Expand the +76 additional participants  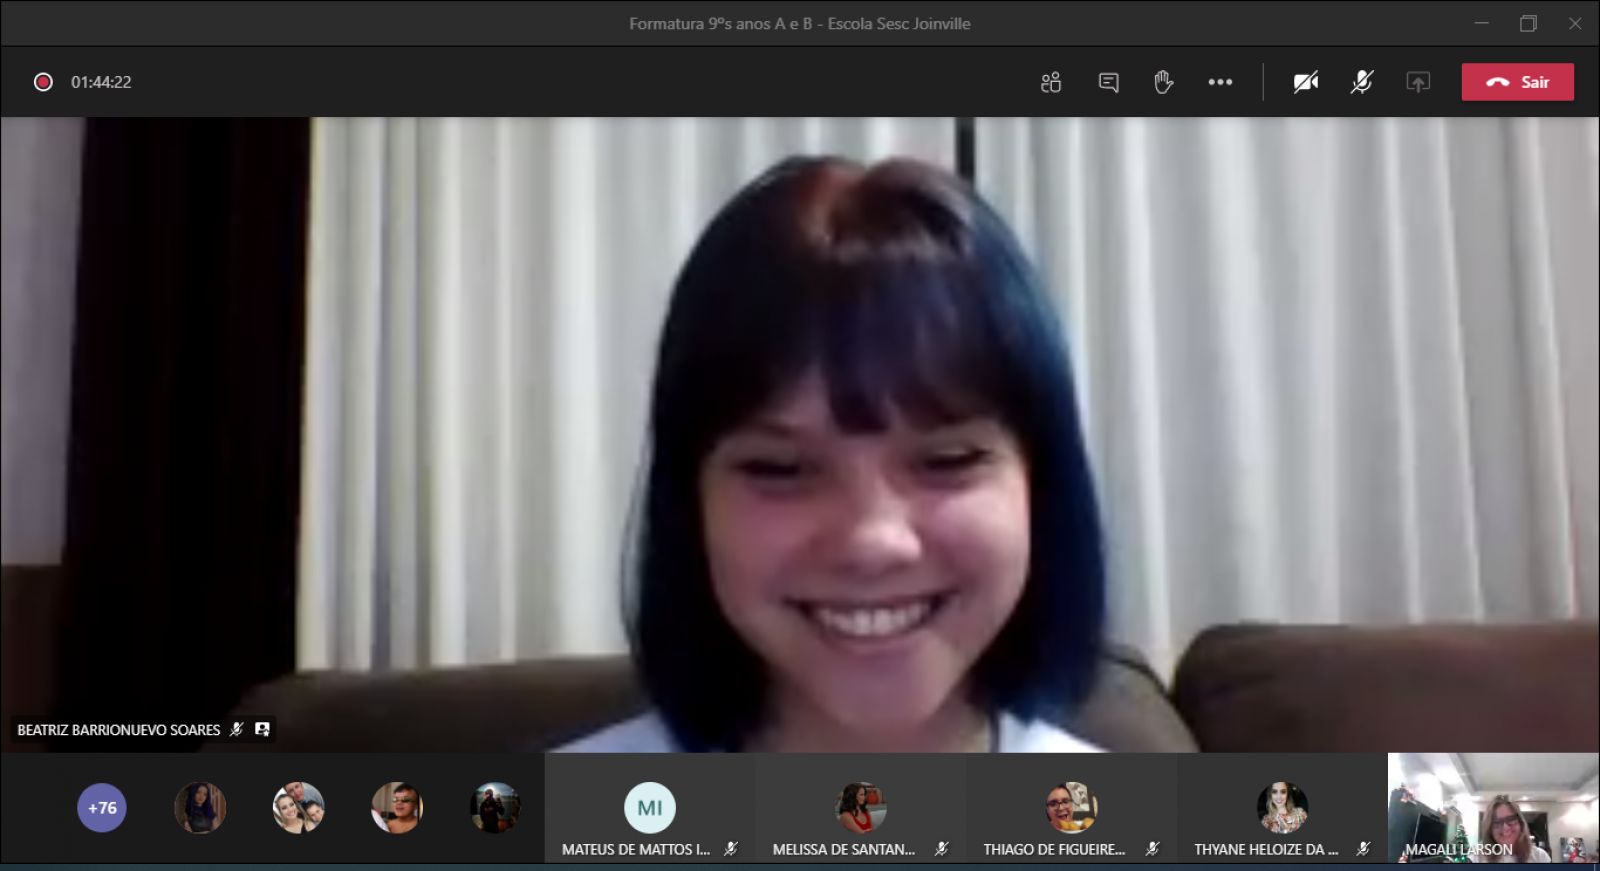[x=102, y=808]
